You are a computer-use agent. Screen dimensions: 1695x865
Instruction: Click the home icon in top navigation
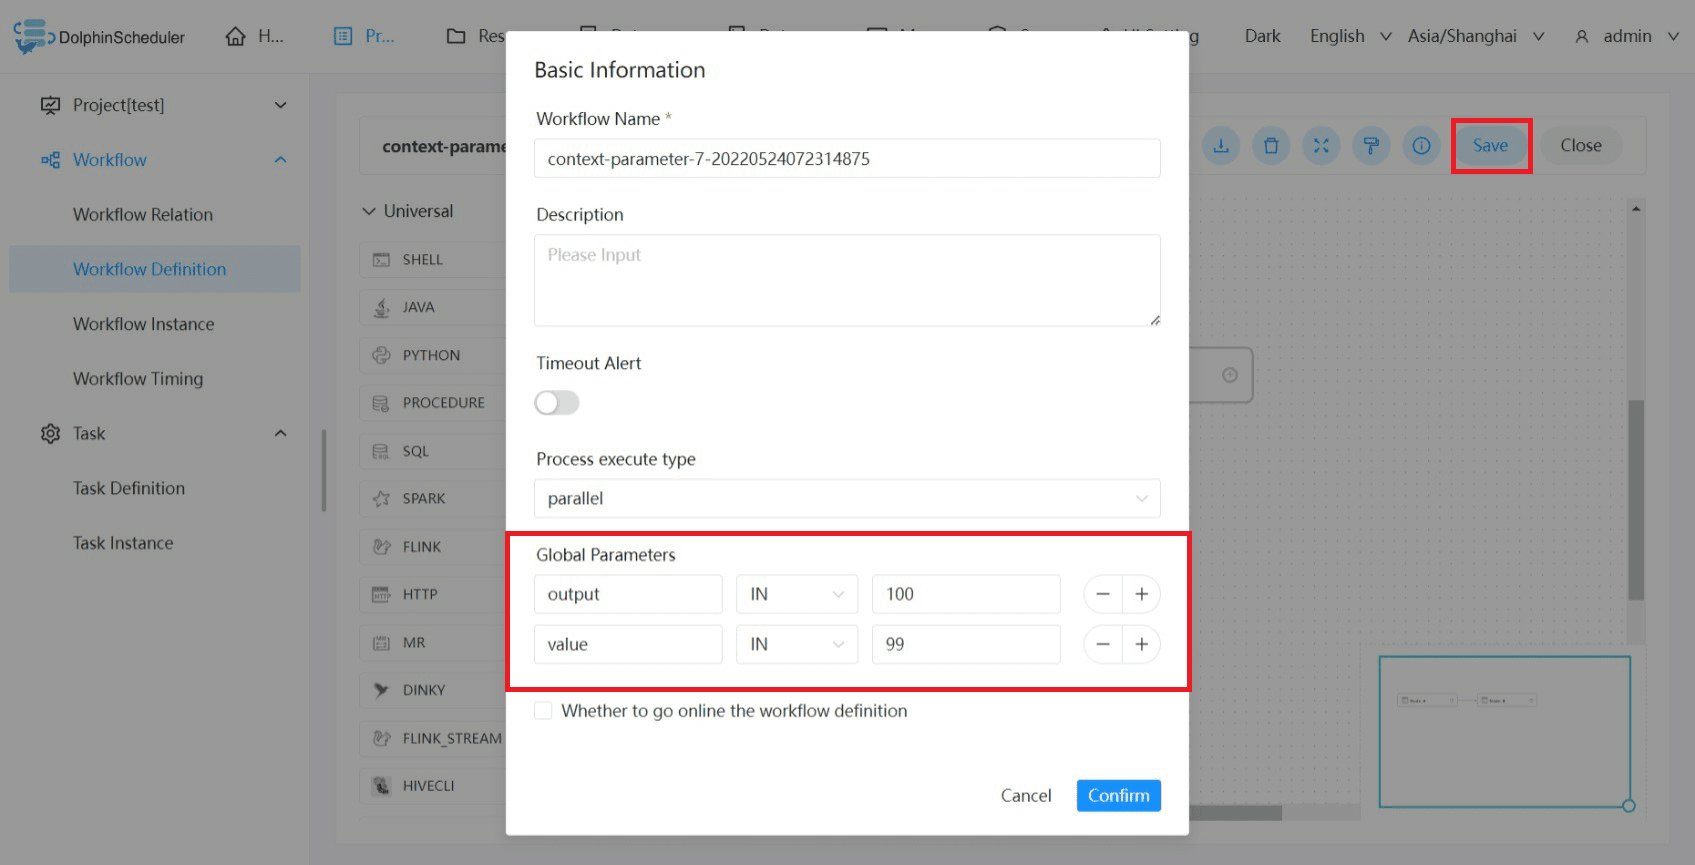point(236,36)
